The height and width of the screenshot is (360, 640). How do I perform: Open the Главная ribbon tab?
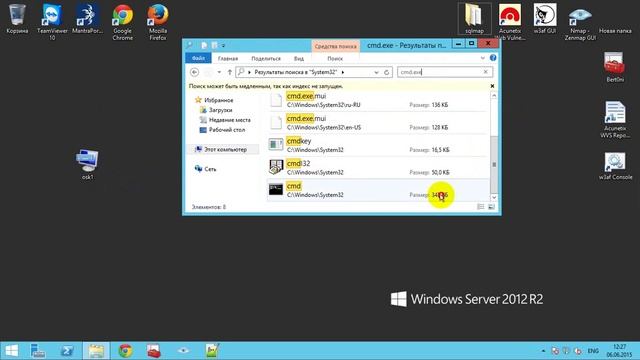tap(228, 58)
